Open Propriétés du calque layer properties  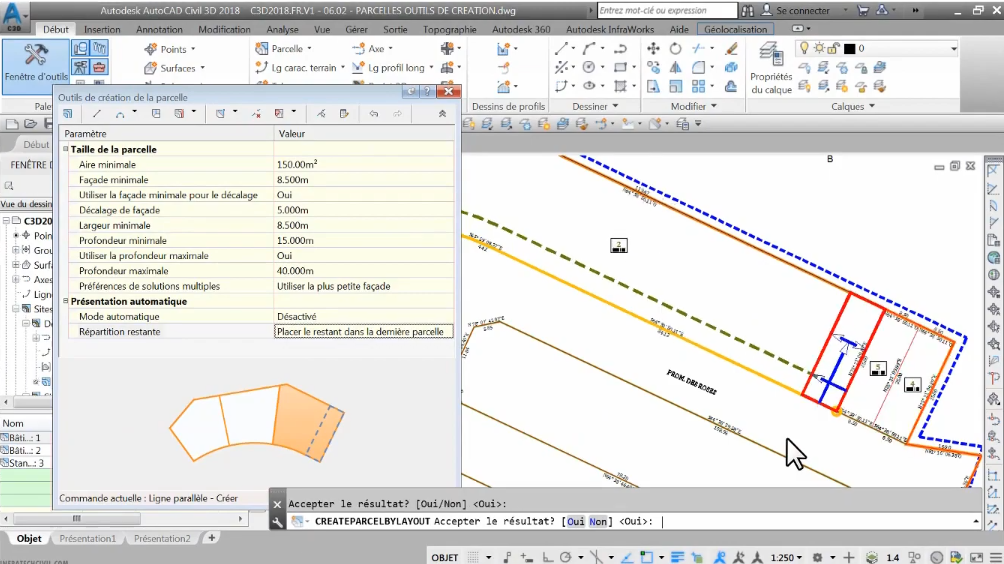pos(771,68)
